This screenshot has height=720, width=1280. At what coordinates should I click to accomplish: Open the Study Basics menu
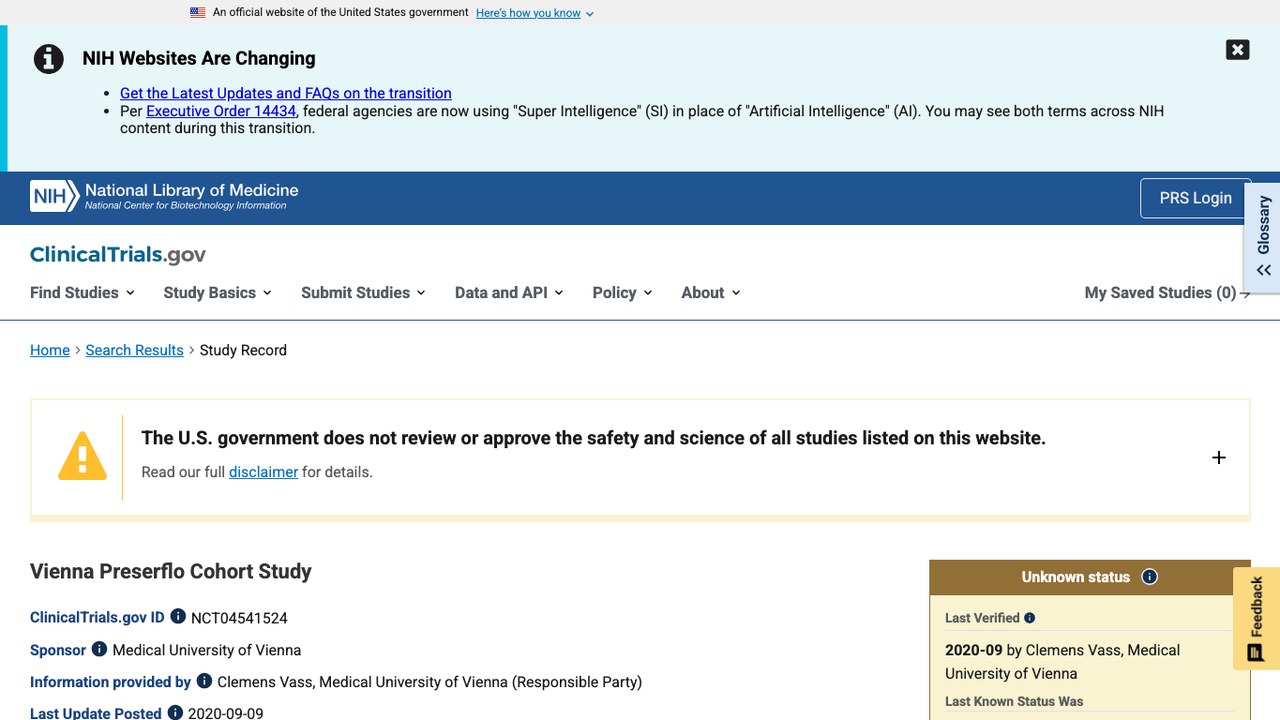(x=217, y=293)
